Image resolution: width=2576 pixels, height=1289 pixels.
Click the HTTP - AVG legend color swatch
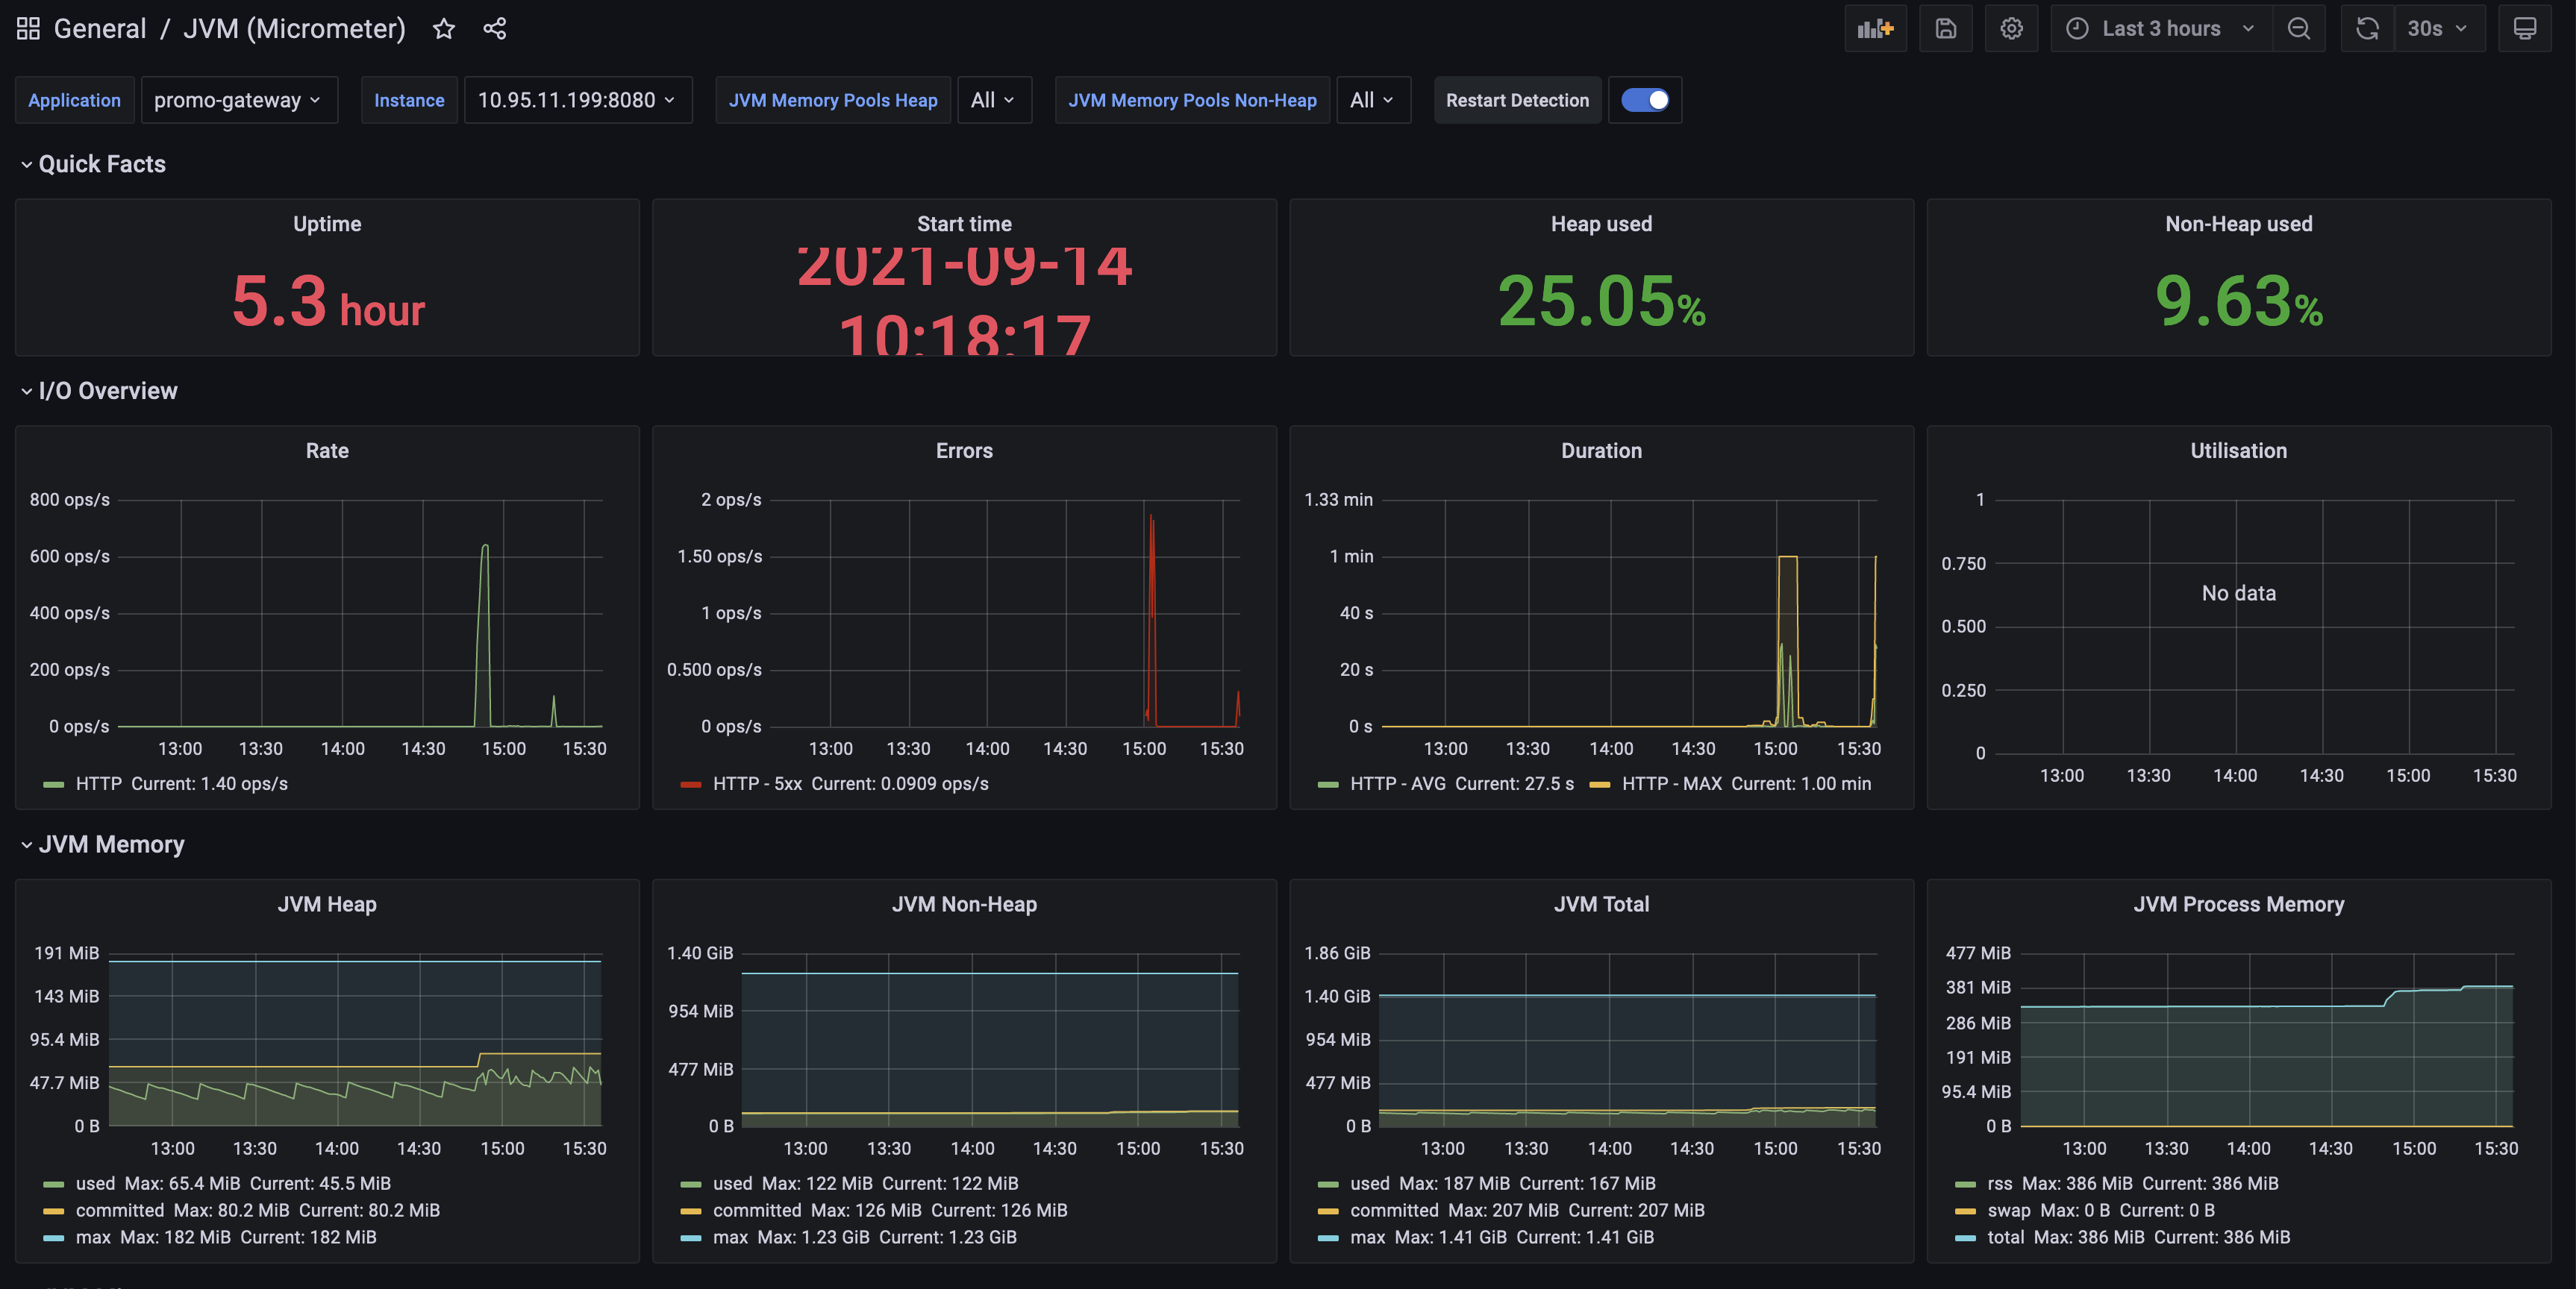(x=1328, y=785)
